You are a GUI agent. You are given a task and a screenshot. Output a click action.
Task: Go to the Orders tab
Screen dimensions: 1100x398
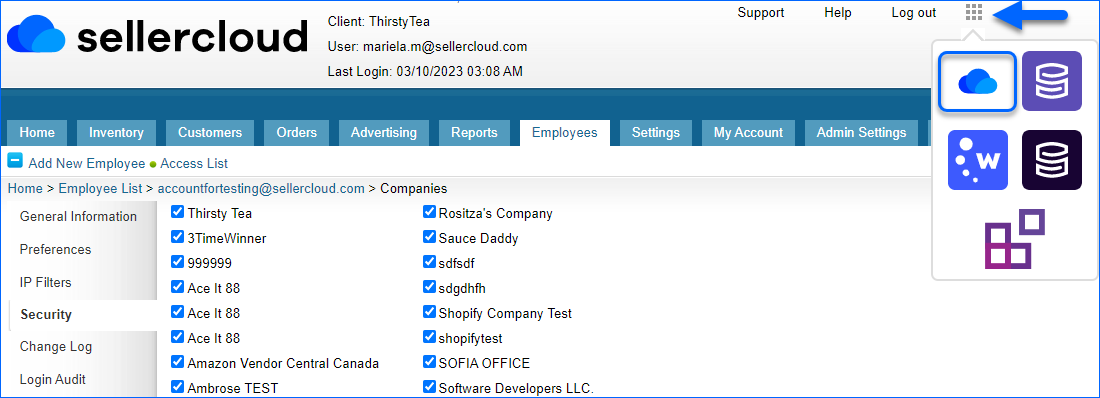297,133
